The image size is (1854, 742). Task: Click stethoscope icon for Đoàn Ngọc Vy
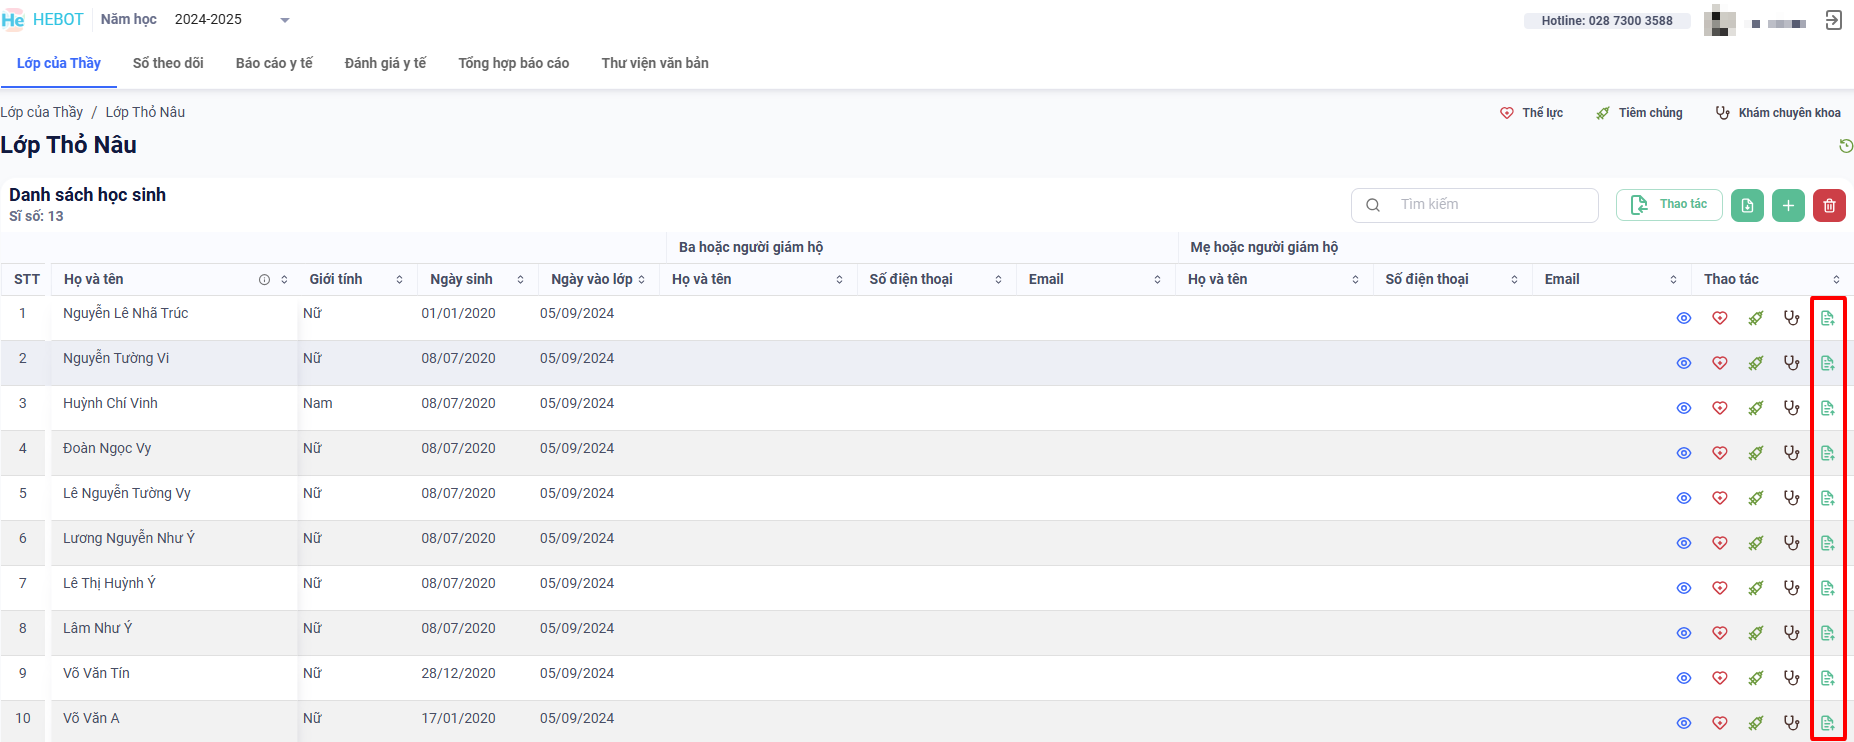(x=1791, y=453)
